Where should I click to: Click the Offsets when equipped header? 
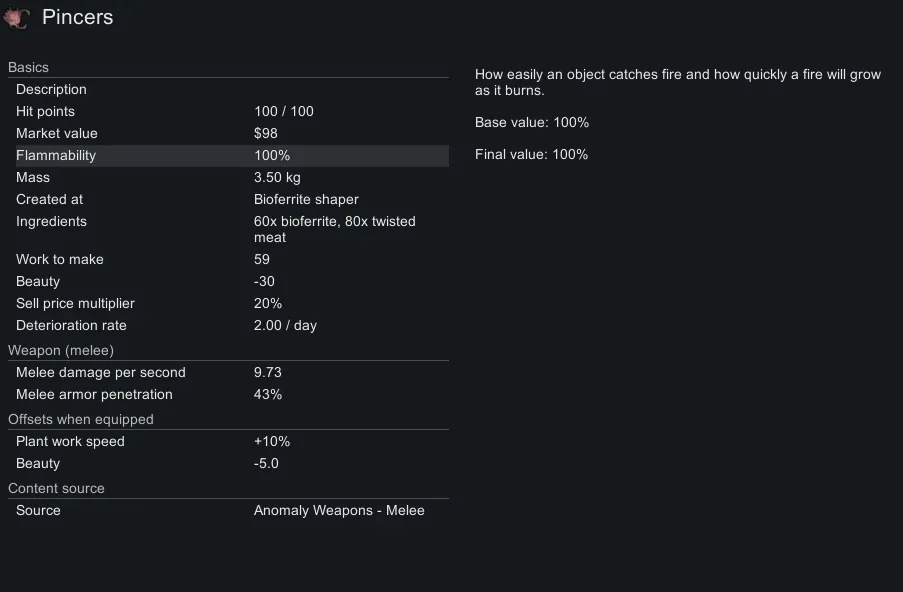tap(81, 420)
